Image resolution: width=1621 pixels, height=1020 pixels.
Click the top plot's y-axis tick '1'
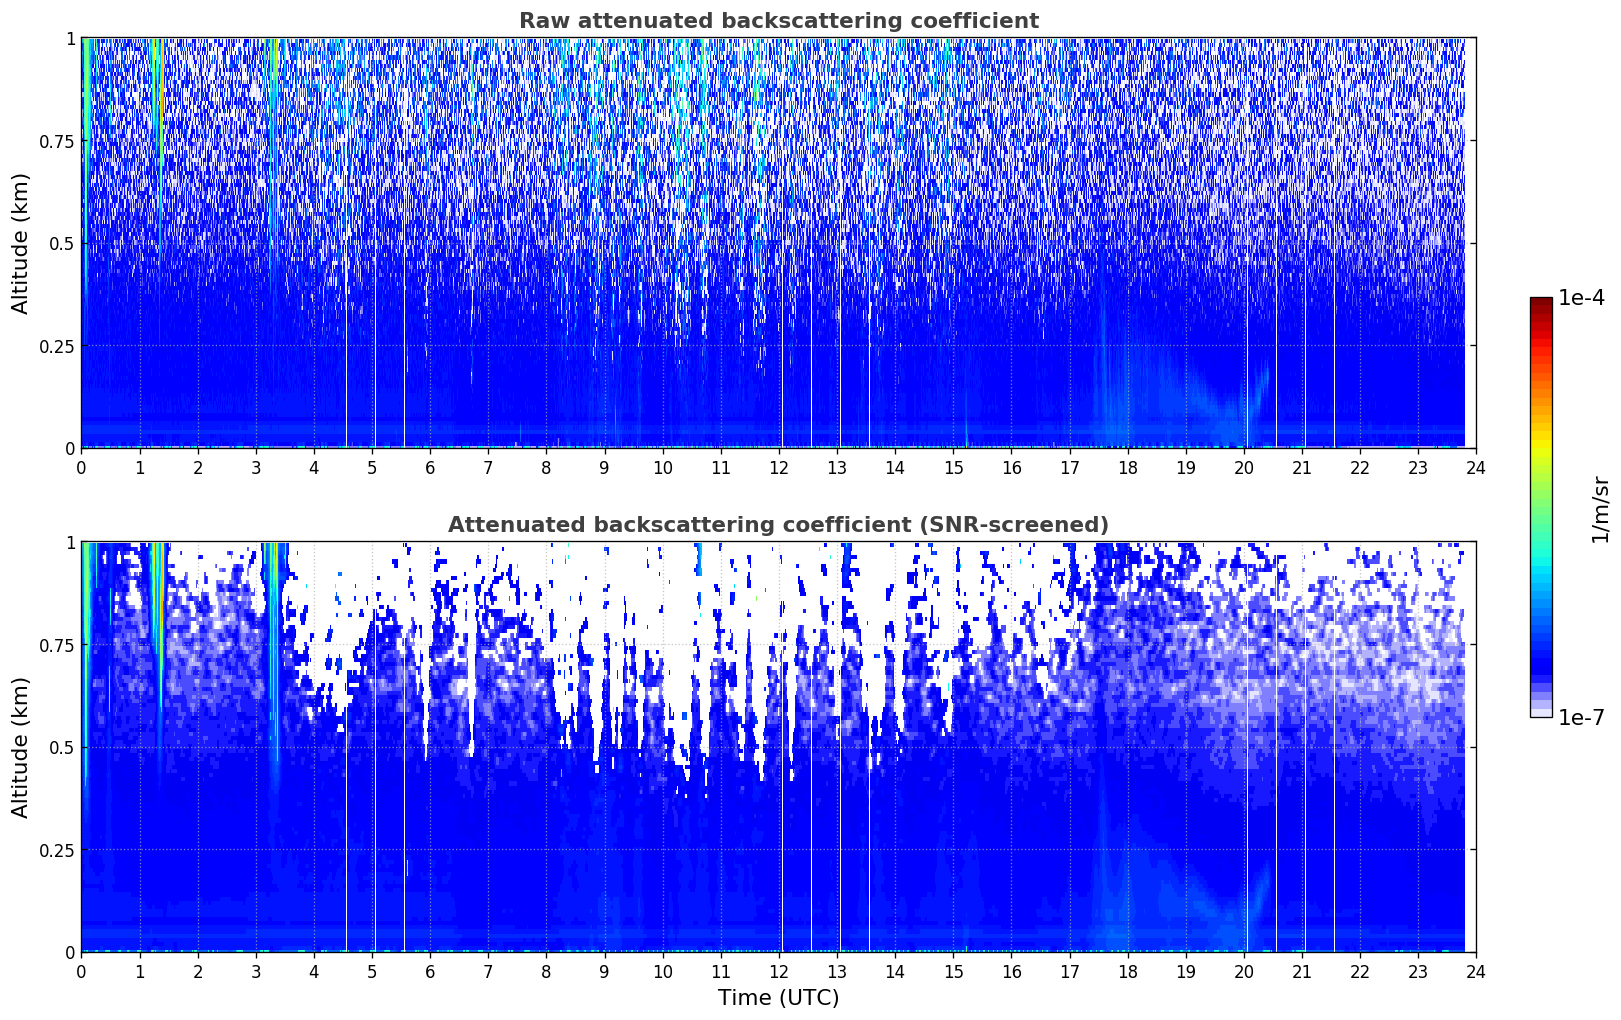click(70, 38)
